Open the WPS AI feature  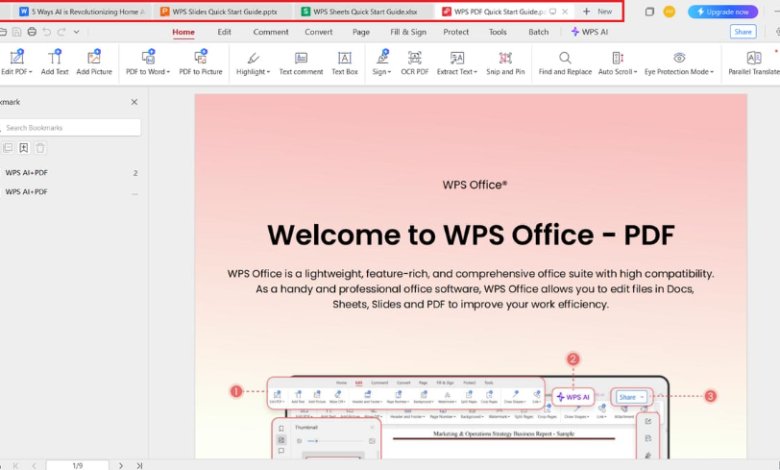[589, 32]
